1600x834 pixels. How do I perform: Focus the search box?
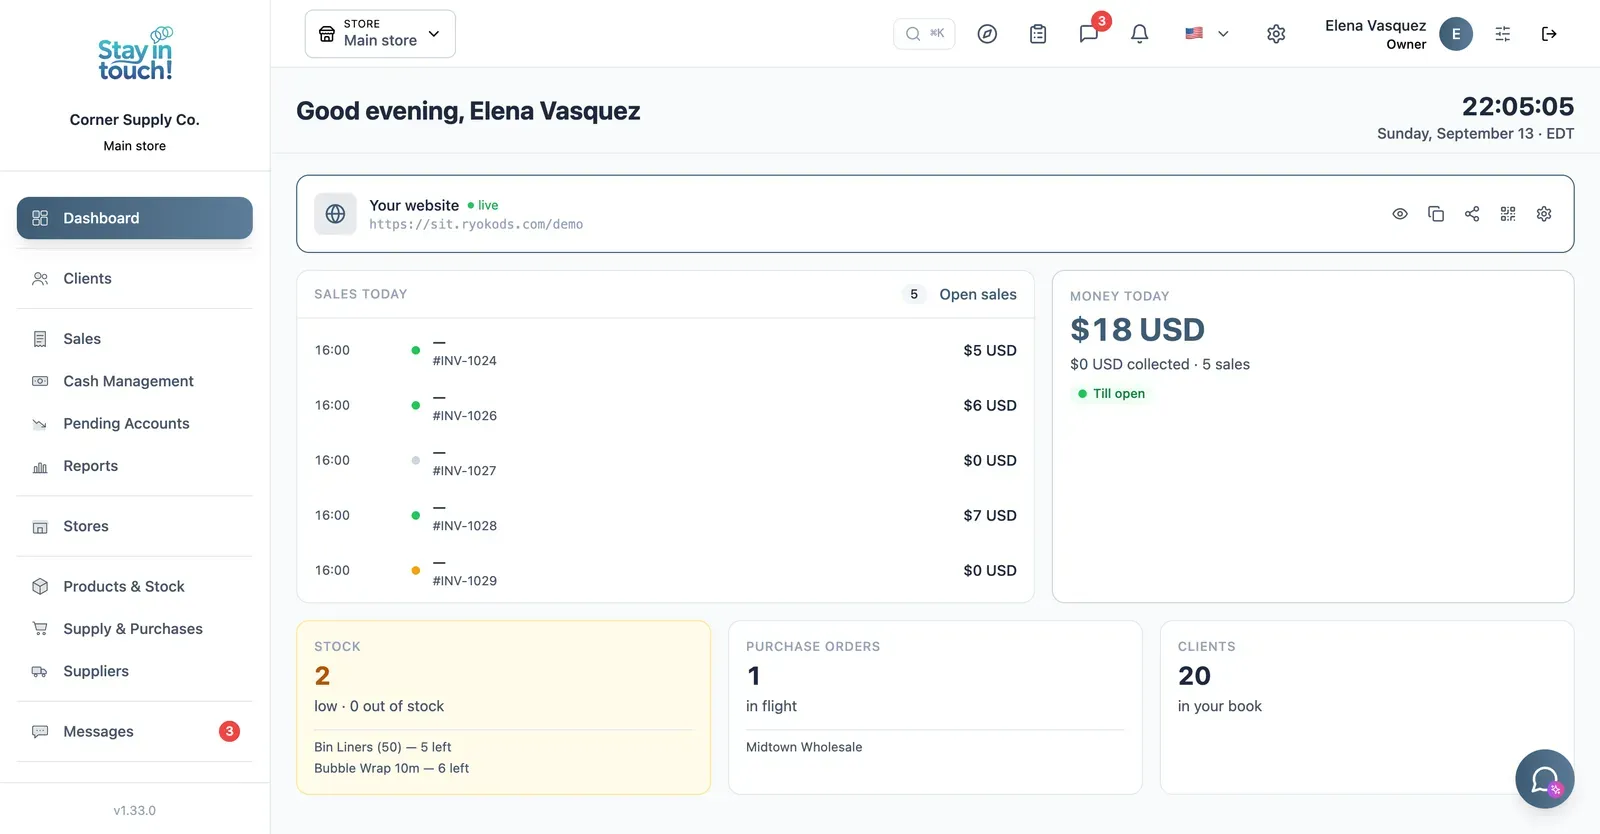[924, 34]
